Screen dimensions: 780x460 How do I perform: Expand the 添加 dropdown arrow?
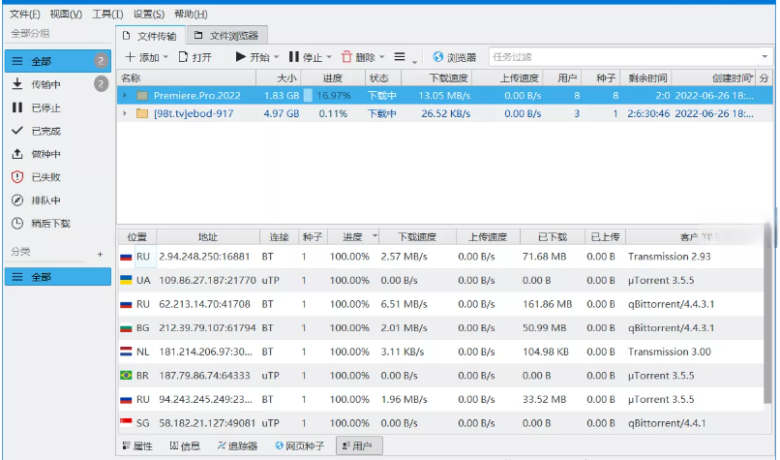[166, 58]
